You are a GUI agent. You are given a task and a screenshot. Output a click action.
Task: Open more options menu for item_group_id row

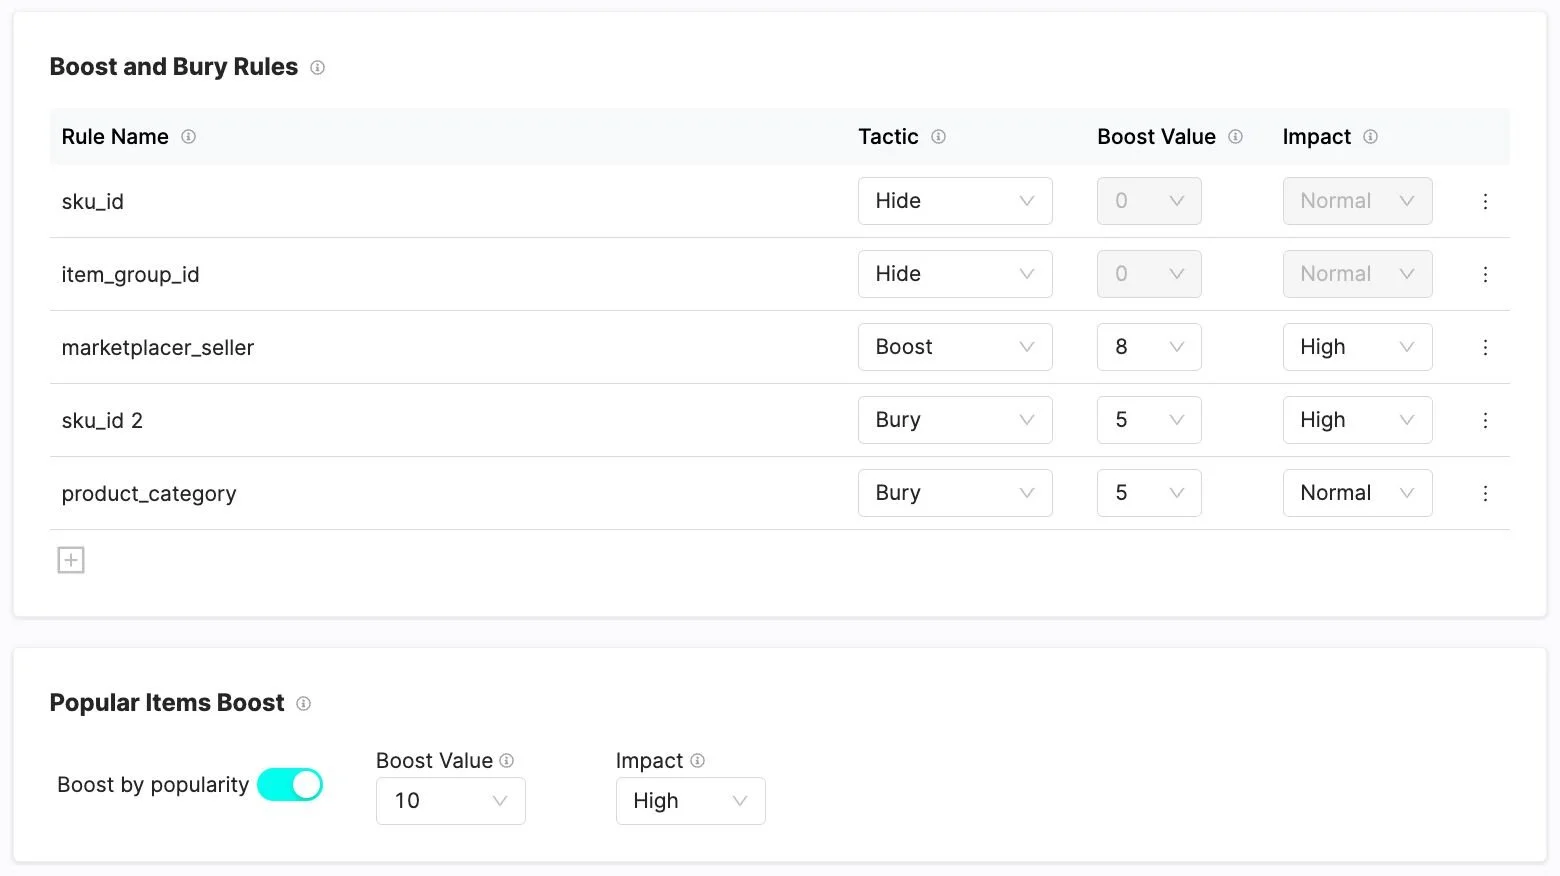point(1485,274)
